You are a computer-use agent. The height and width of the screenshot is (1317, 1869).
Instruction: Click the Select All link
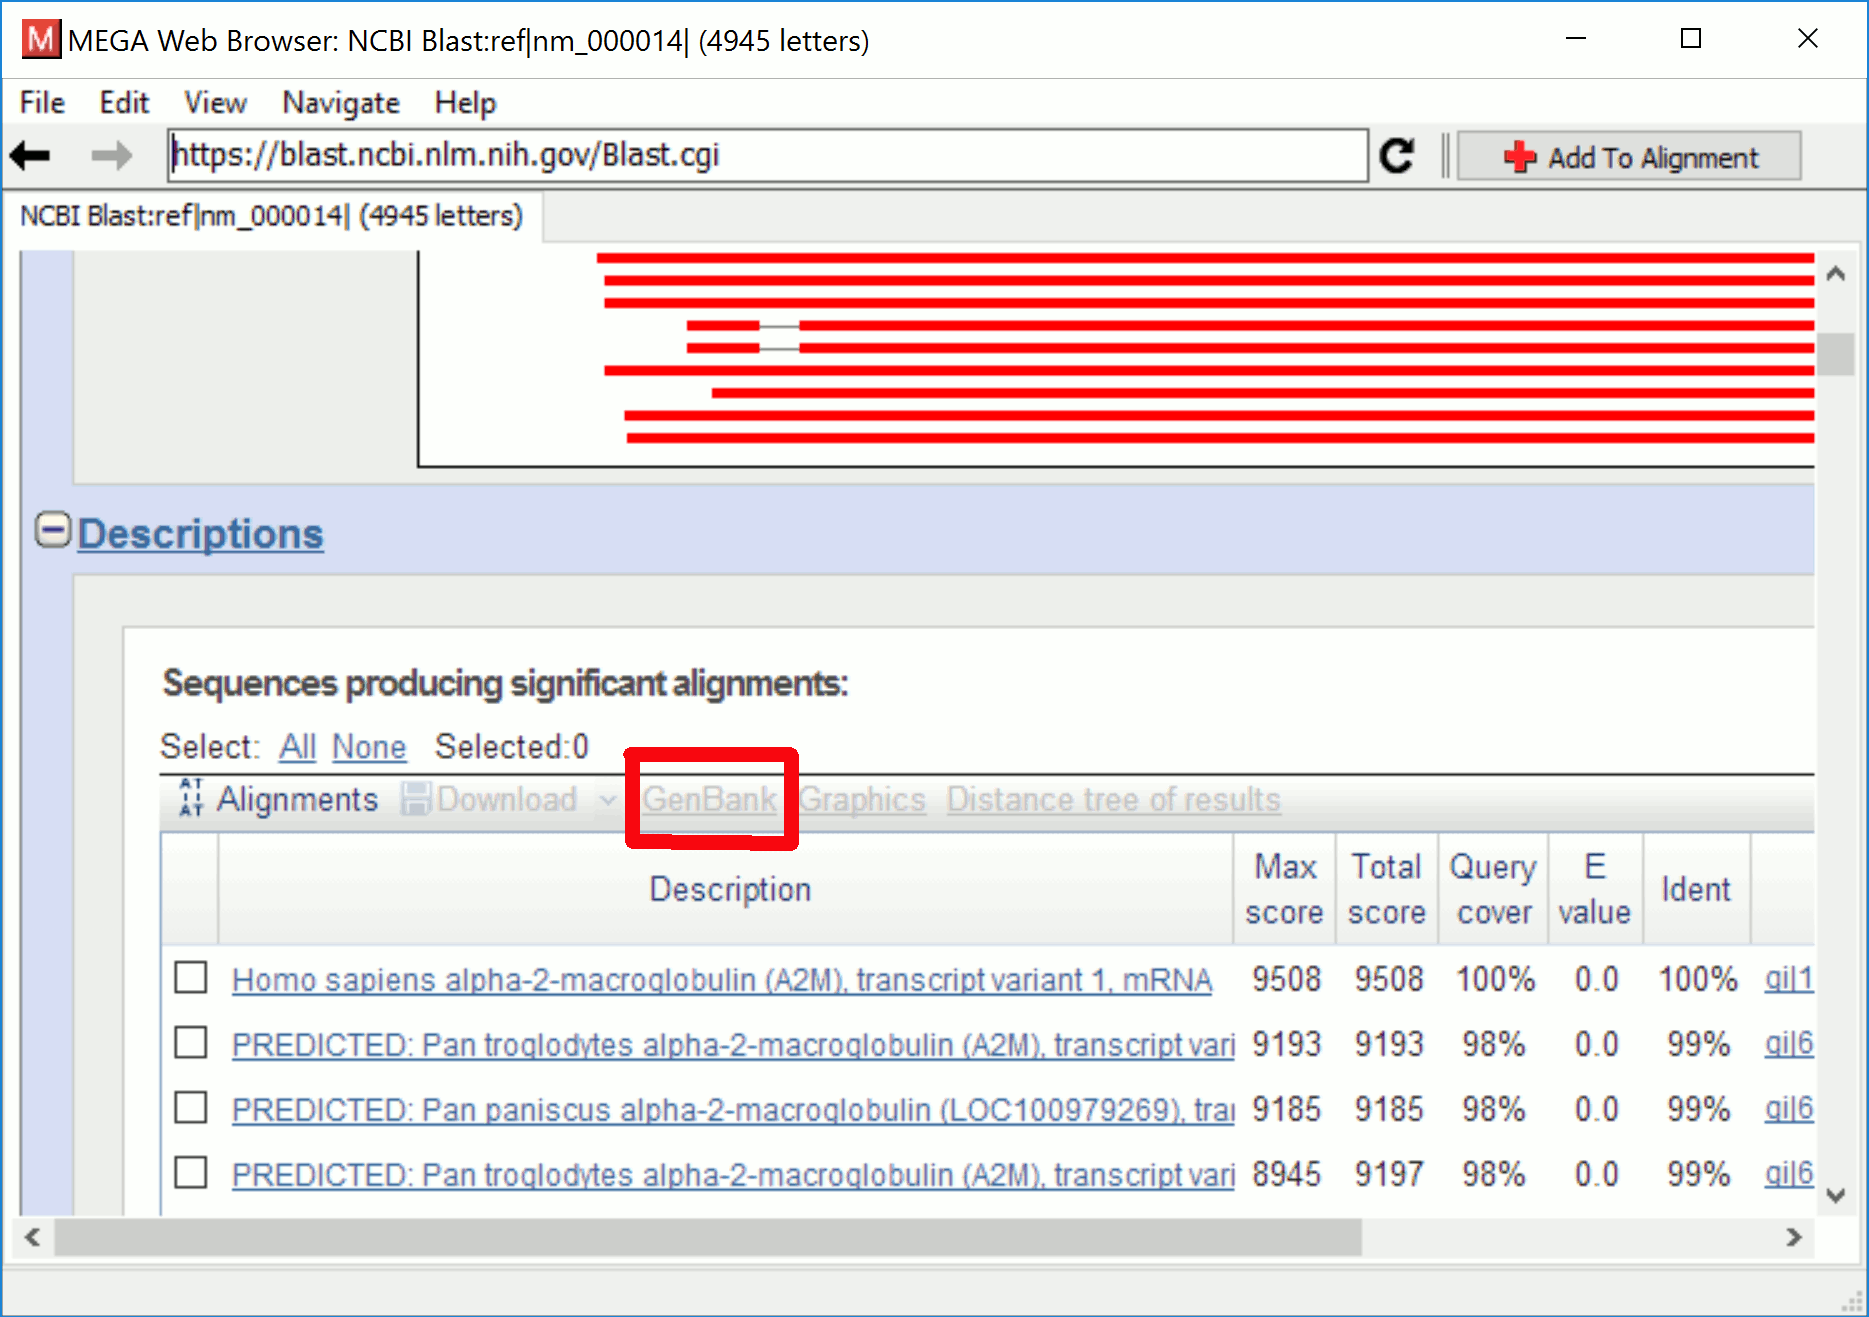(298, 747)
